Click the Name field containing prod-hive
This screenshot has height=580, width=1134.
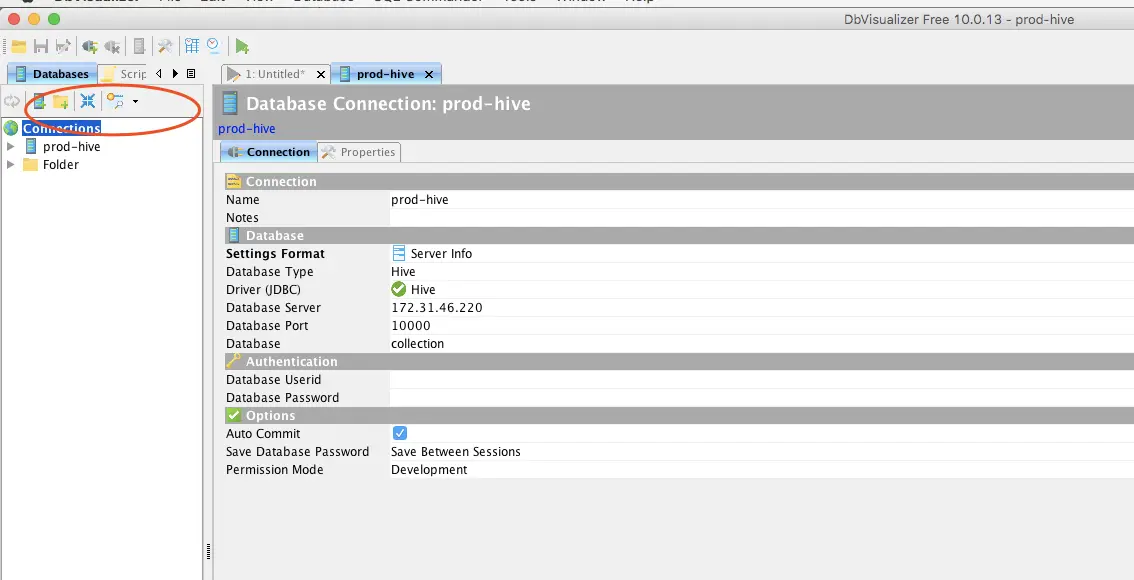762,200
